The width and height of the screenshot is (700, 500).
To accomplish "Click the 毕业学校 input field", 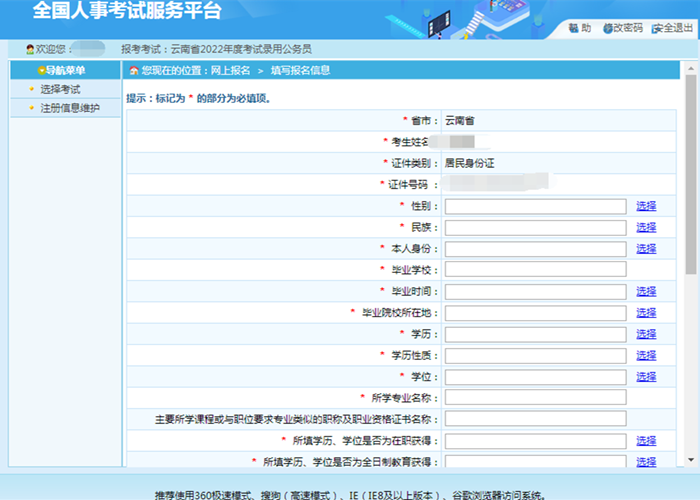I will pos(535,270).
